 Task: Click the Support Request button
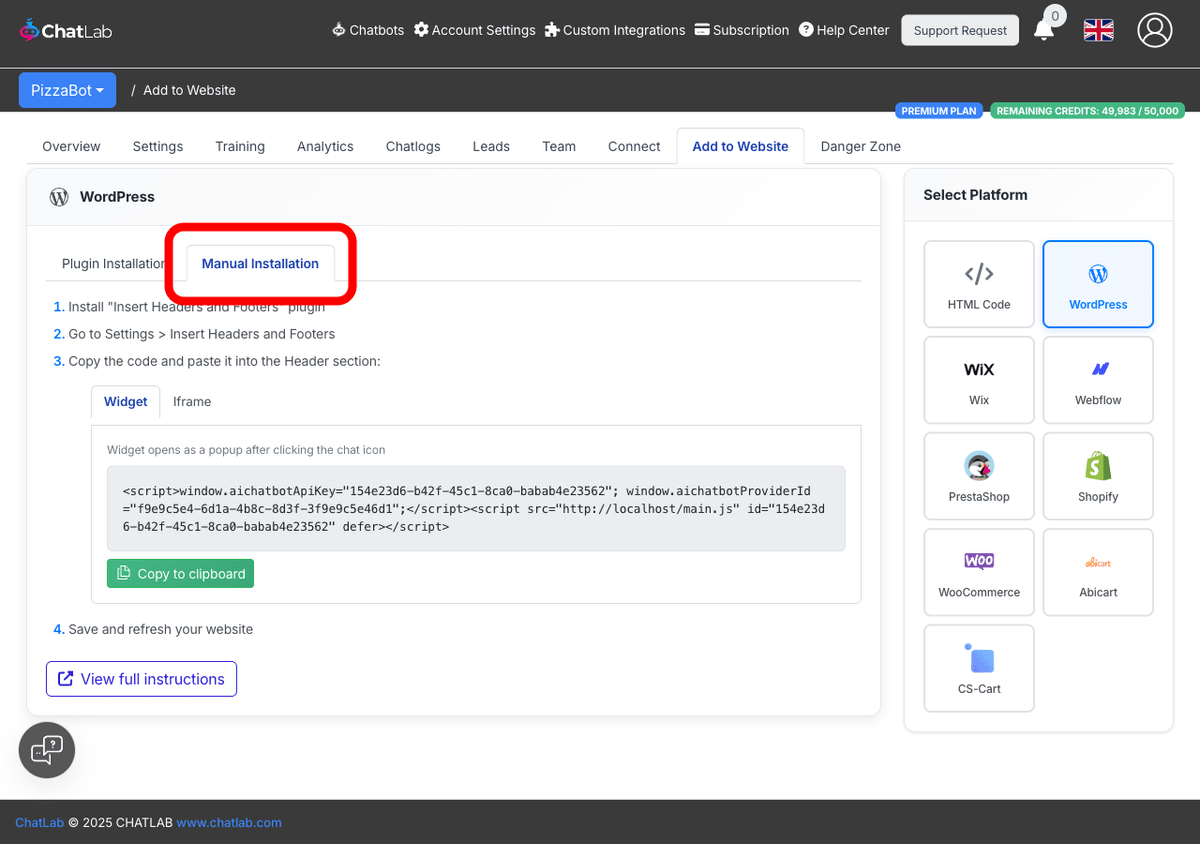pyautogui.click(x=960, y=30)
